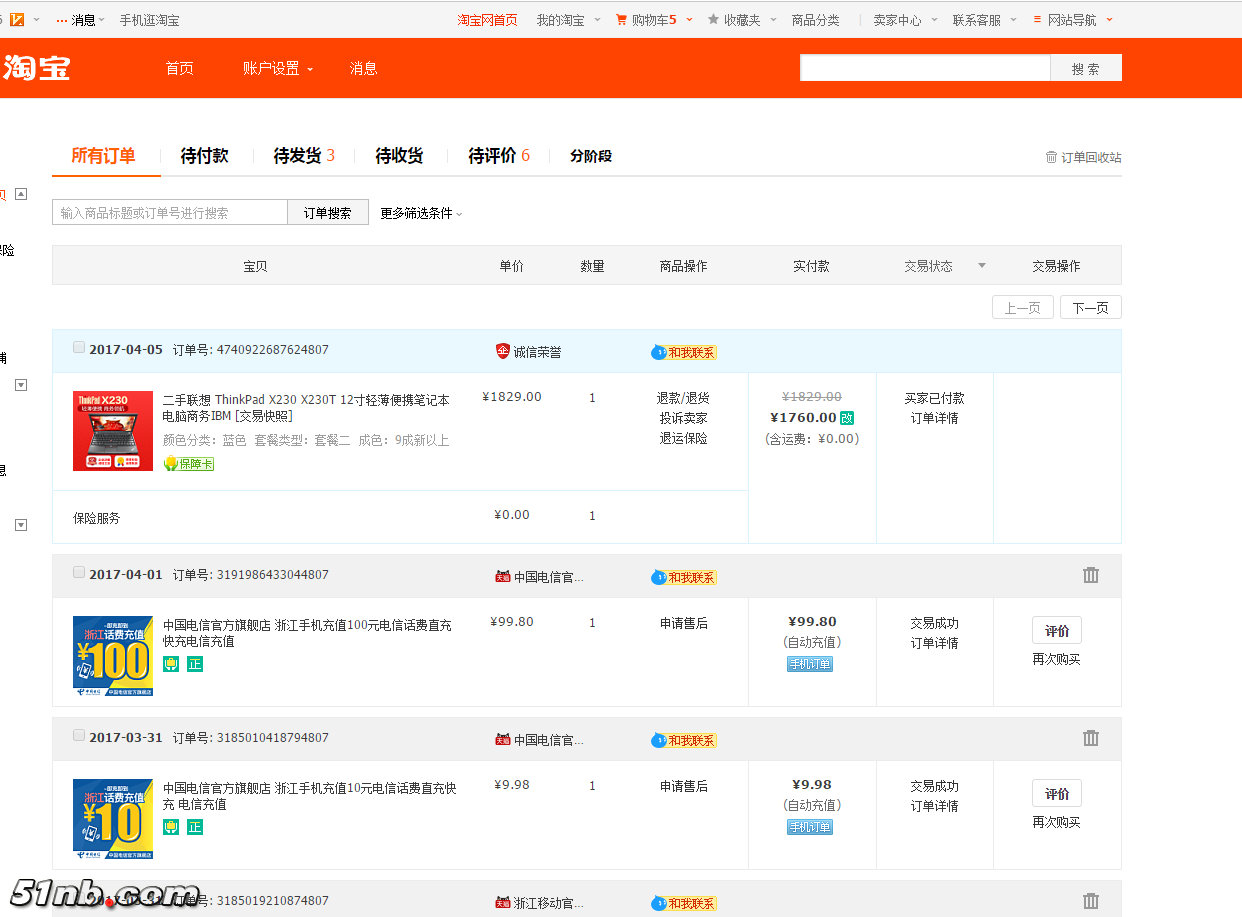Image resolution: width=1242 pixels, height=917 pixels.
Task: Click the 和我联系 chat icon for 诚信荣誉
Action: (684, 352)
